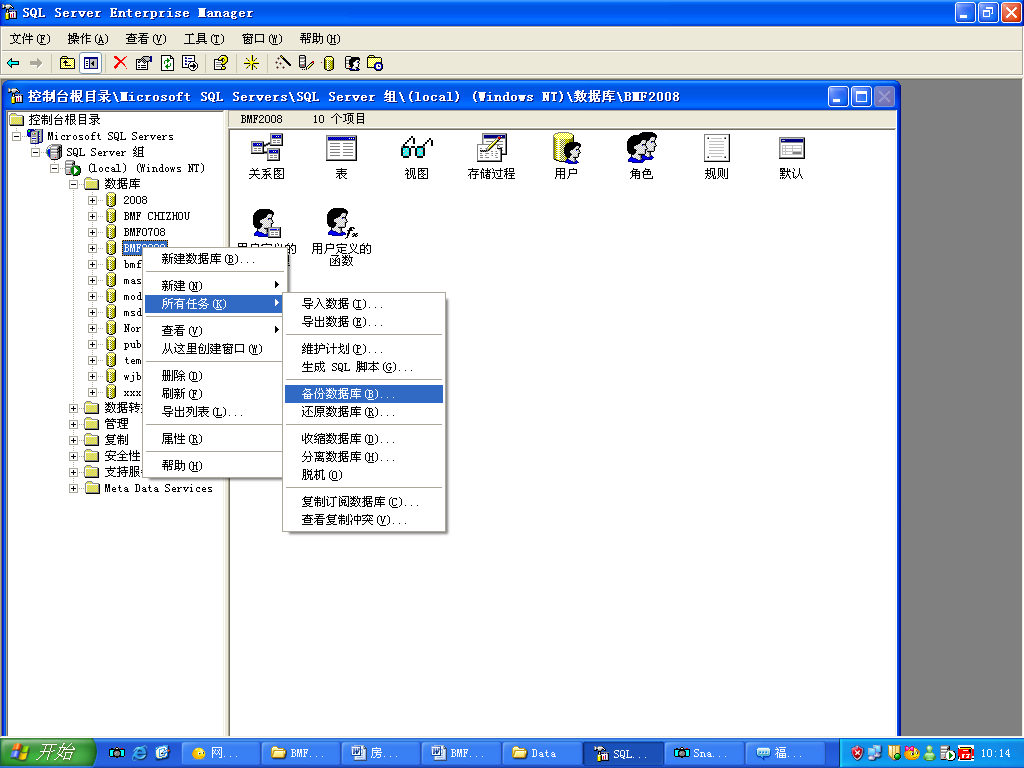The image size is (1024, 768).
Task: Open the Properties toolbar icon
Action: (x=143, y=63)
